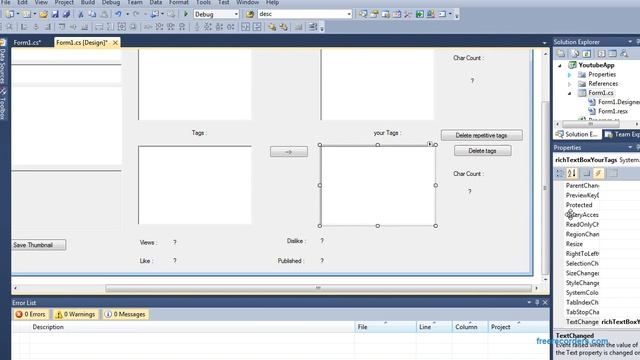640x360 pixels.
Task: Open the desc find combo box dropdown
Action: point(349,14)
